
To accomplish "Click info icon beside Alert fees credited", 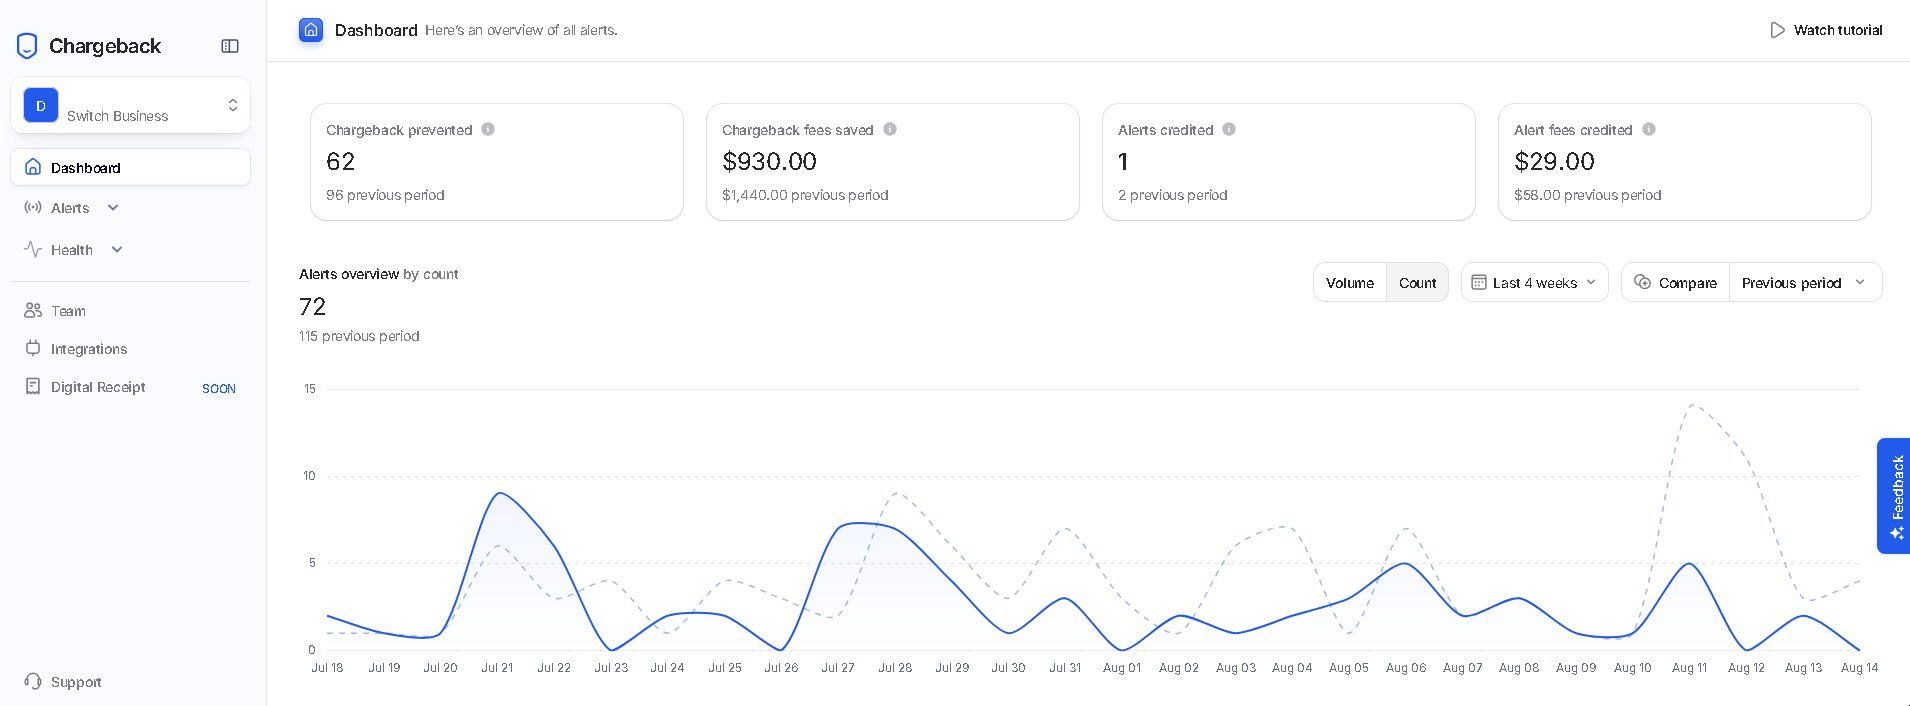I will 1649,129.
